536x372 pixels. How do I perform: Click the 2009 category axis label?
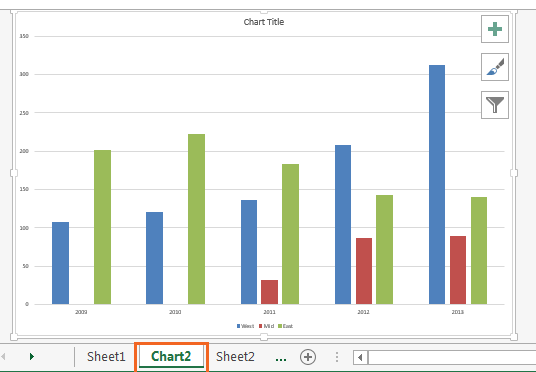pyautogui.click(x=81, y=312)
